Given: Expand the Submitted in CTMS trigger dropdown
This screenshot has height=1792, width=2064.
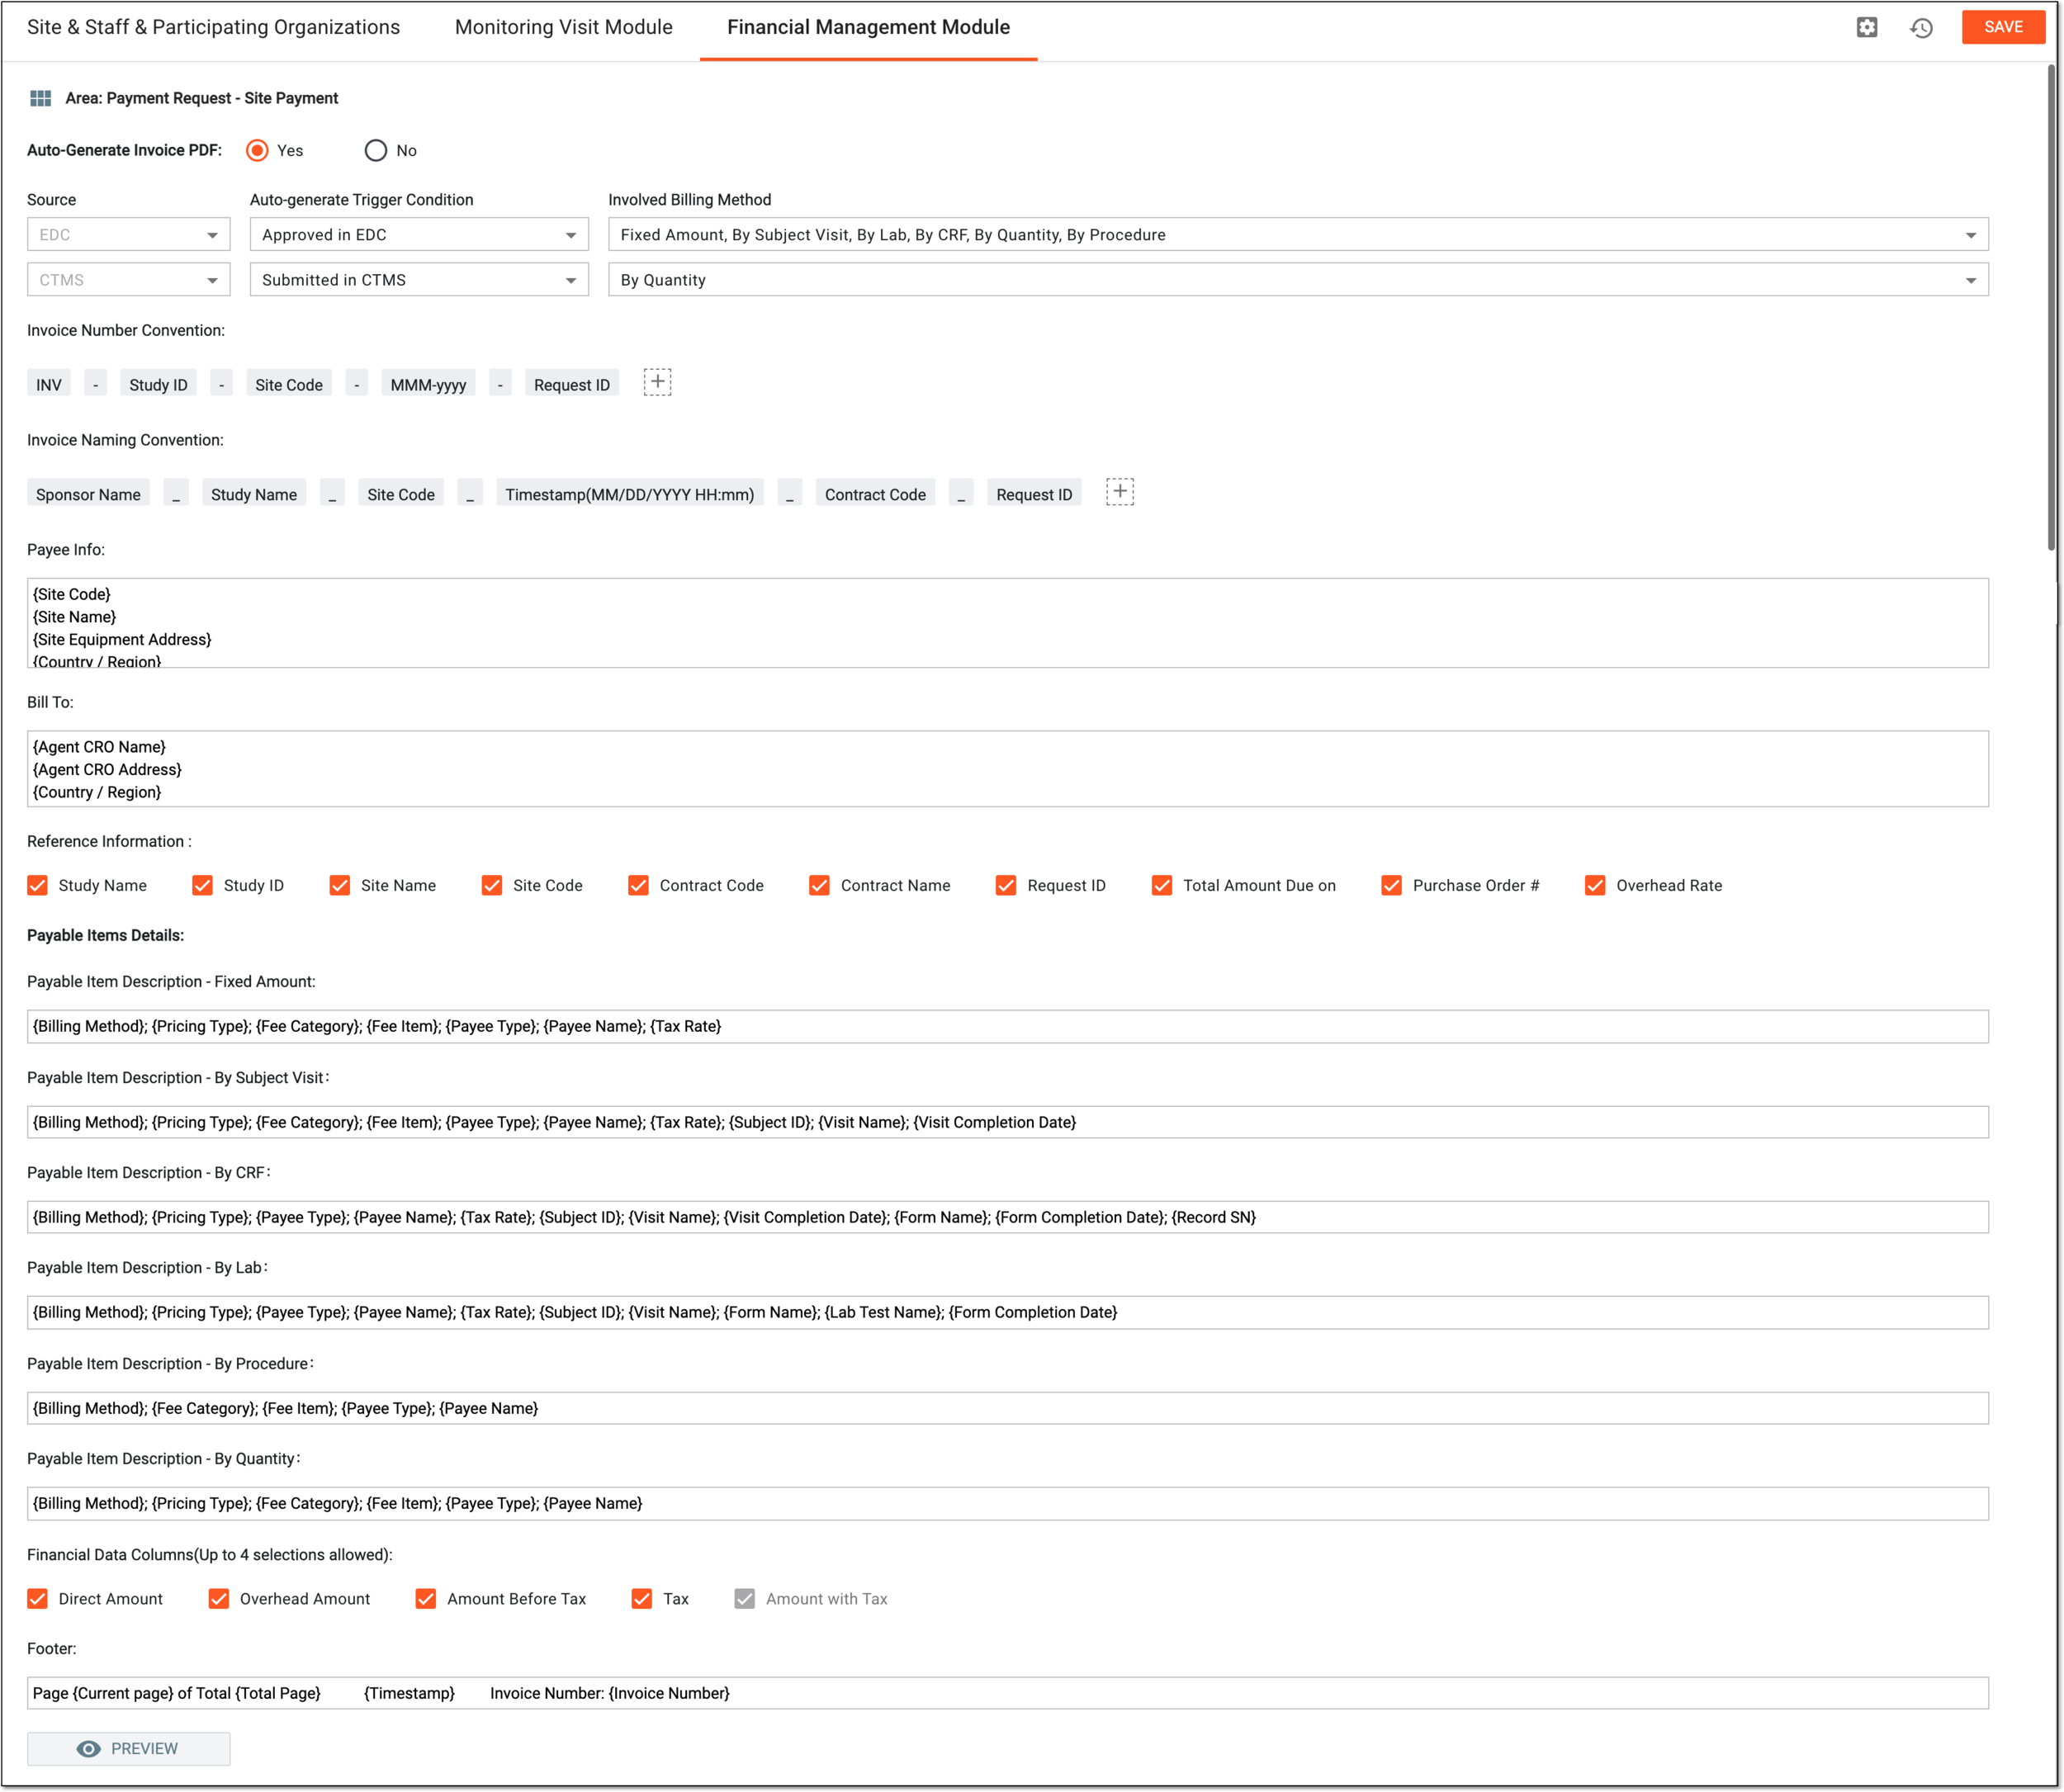Looking at the screenshot, I should tap(419, 280).
